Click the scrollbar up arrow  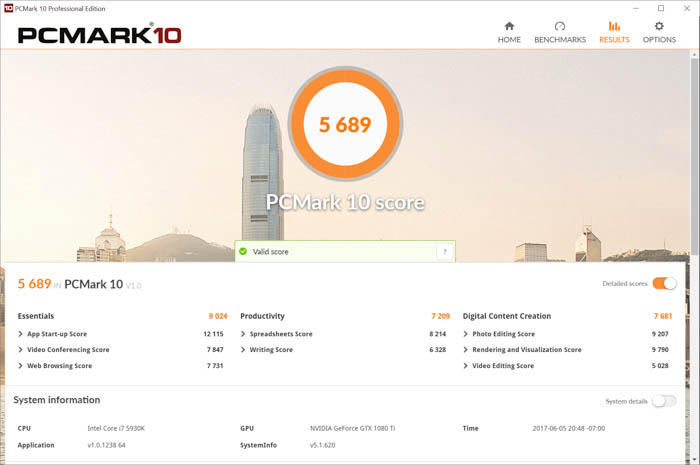pyautogui.click(x=694, y=55)
